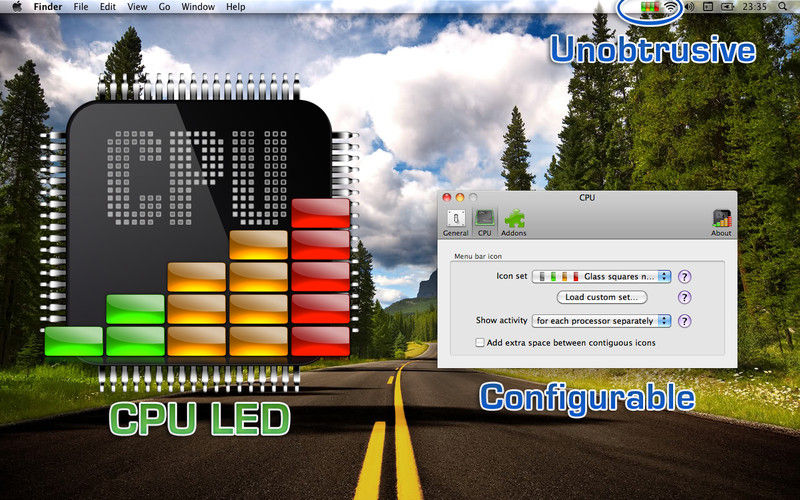Click the battery status icon

point(727,7)
